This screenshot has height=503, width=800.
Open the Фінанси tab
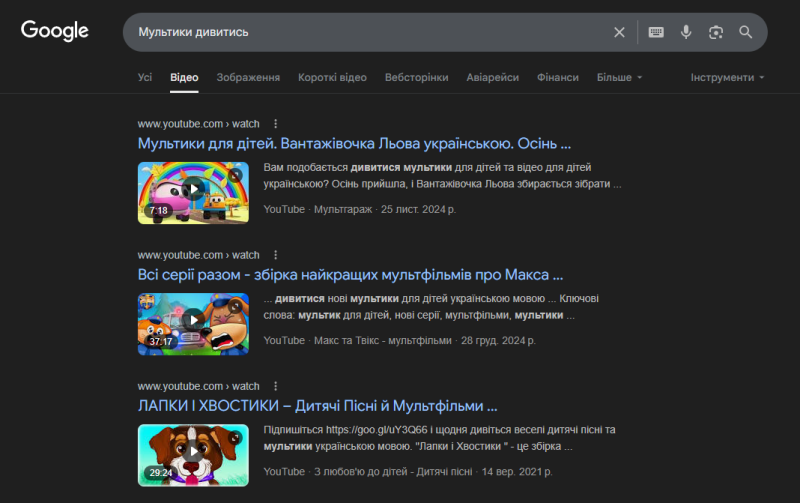point(558,78)
